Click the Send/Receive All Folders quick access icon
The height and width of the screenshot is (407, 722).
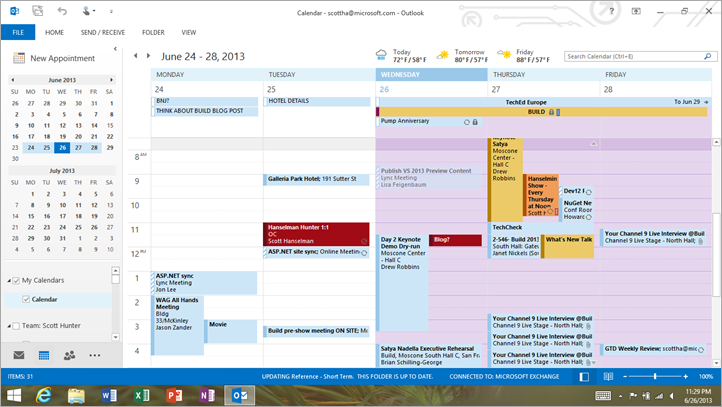tap(38, 11)
